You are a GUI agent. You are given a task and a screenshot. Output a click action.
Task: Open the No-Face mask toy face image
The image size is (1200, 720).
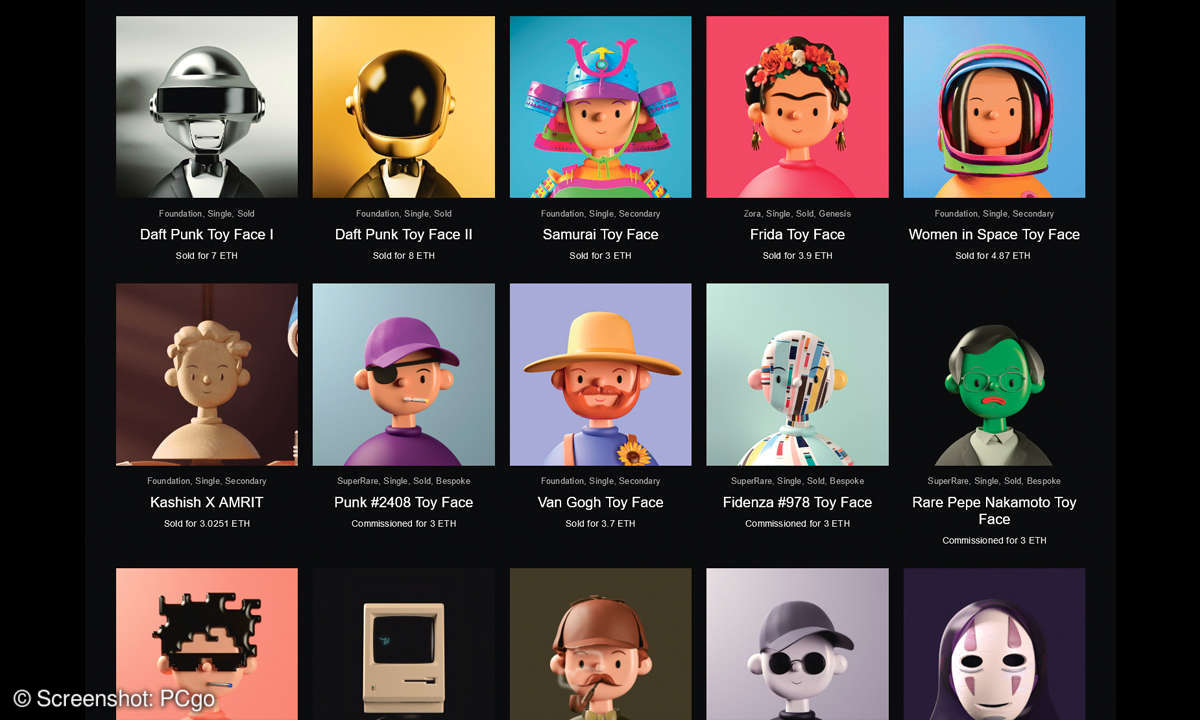click(994, 644)
